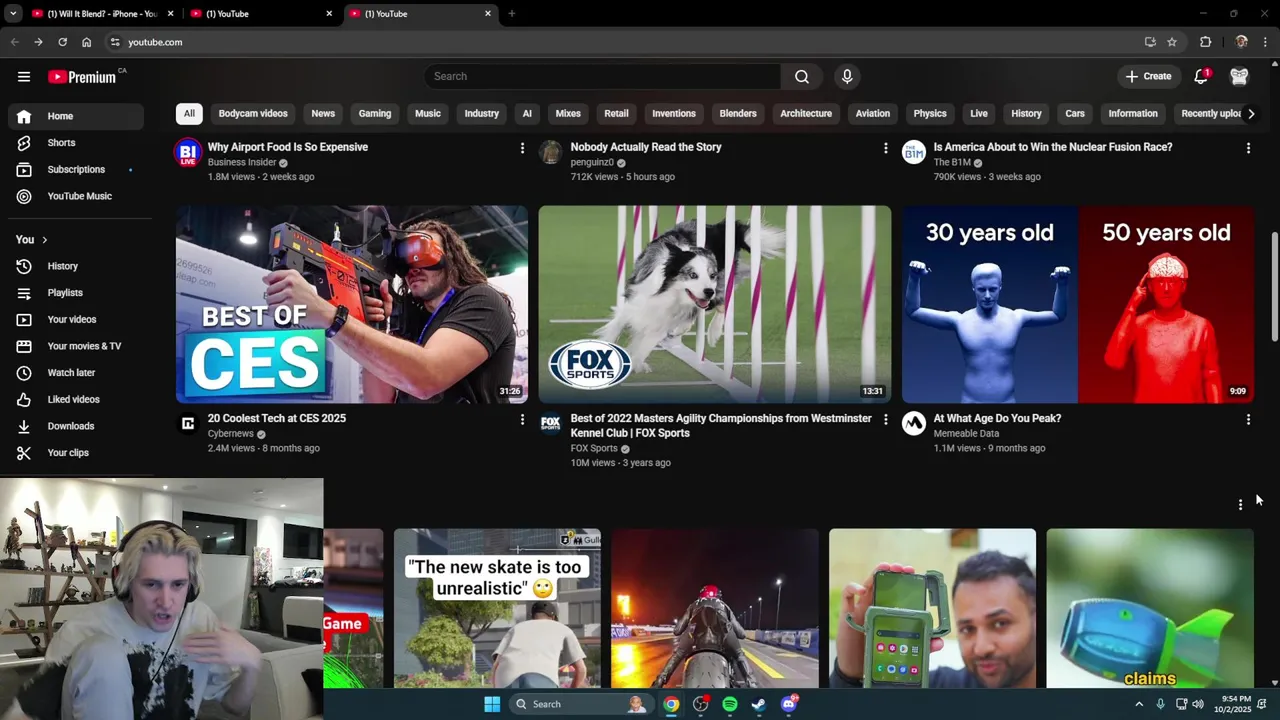Click the Memeable Data channel avatar
The image size is (1280, 720).
point(914,424)
